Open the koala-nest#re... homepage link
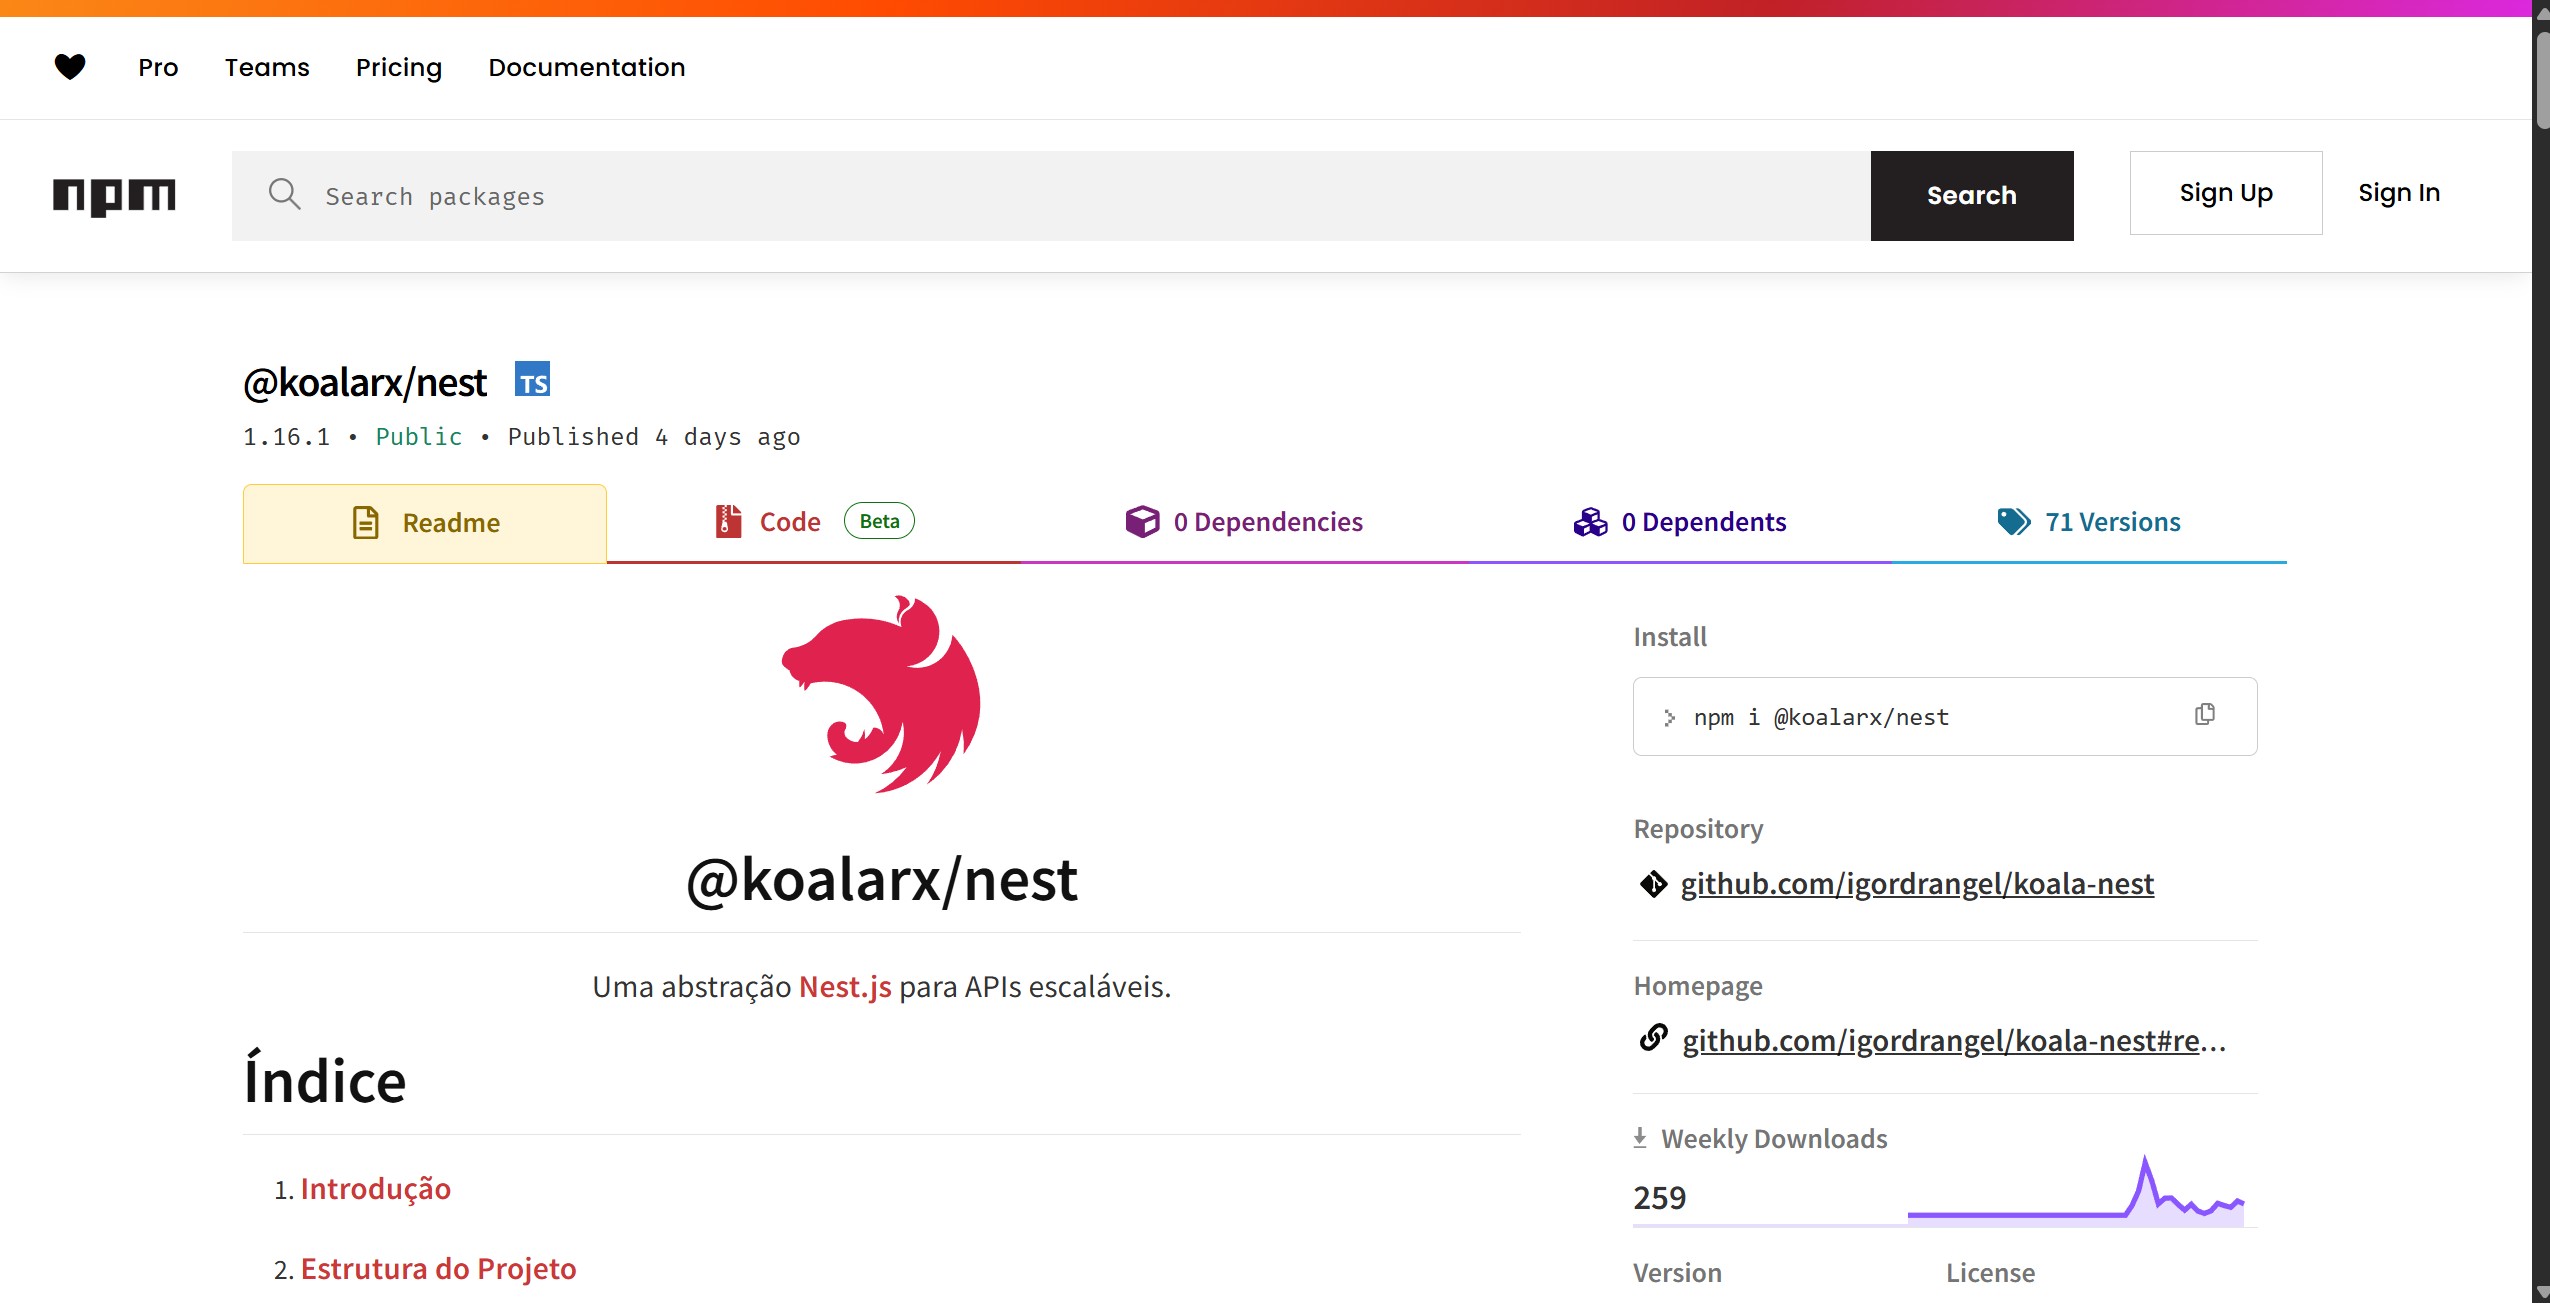The height and width of the screenshot is (1303, 2550). coord(1954,1041)
